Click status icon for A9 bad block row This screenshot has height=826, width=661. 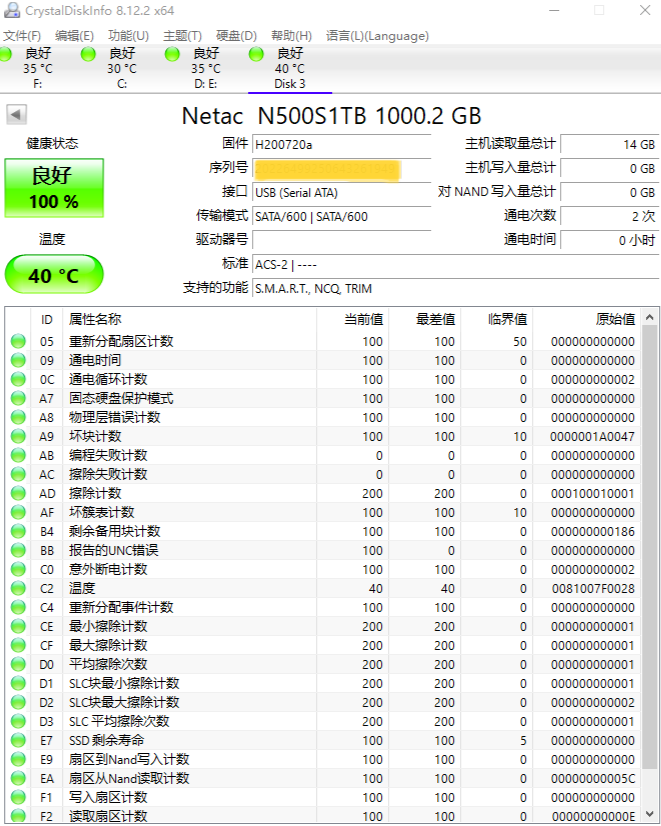[18, 436]
